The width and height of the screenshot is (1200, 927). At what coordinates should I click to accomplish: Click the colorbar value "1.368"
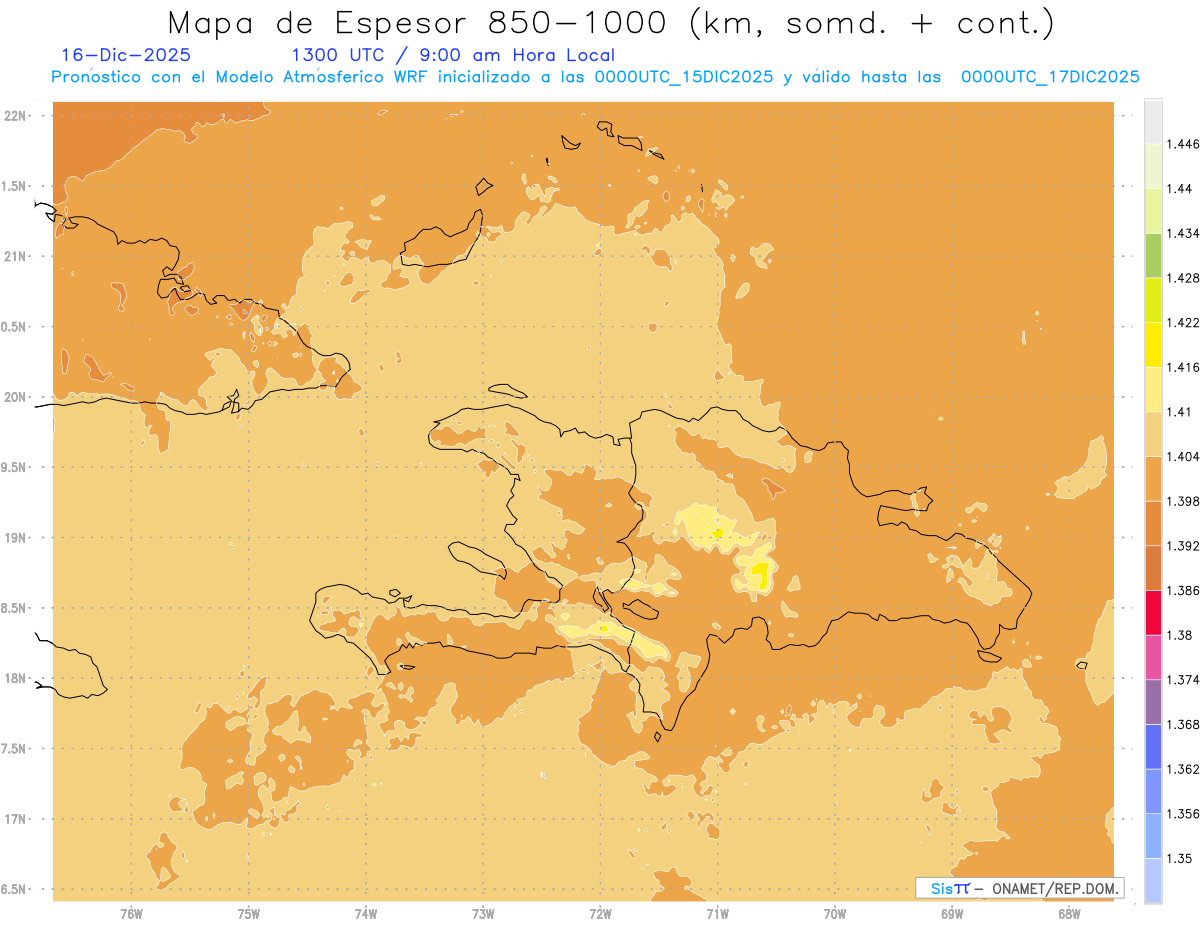1183,725
